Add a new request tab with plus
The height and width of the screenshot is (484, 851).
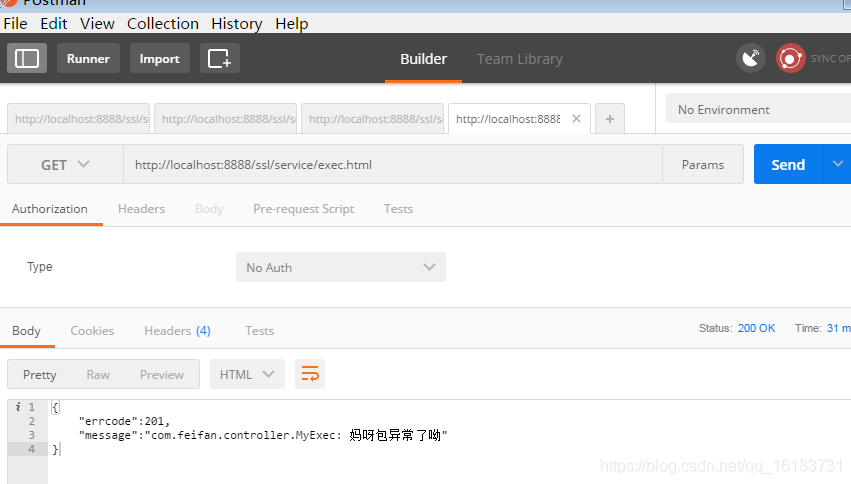tap(610, 118)
